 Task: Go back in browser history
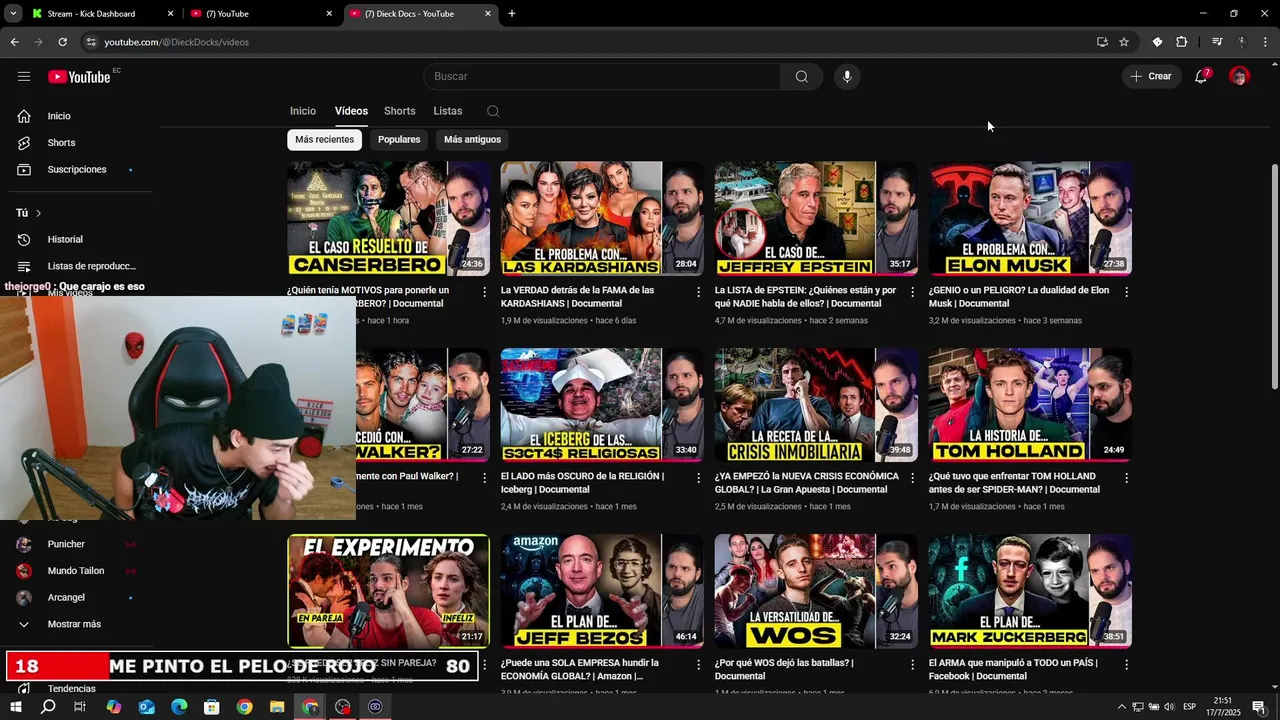[x=14, y=42]
